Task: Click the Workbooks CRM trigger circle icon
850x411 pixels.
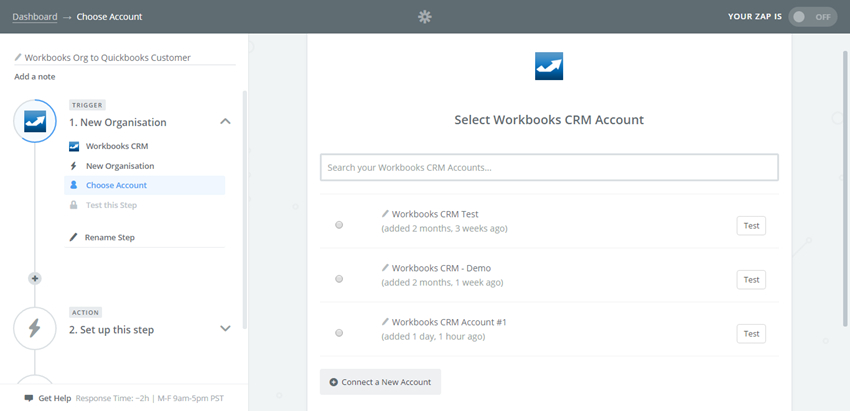Action: (x=35, y=121)
